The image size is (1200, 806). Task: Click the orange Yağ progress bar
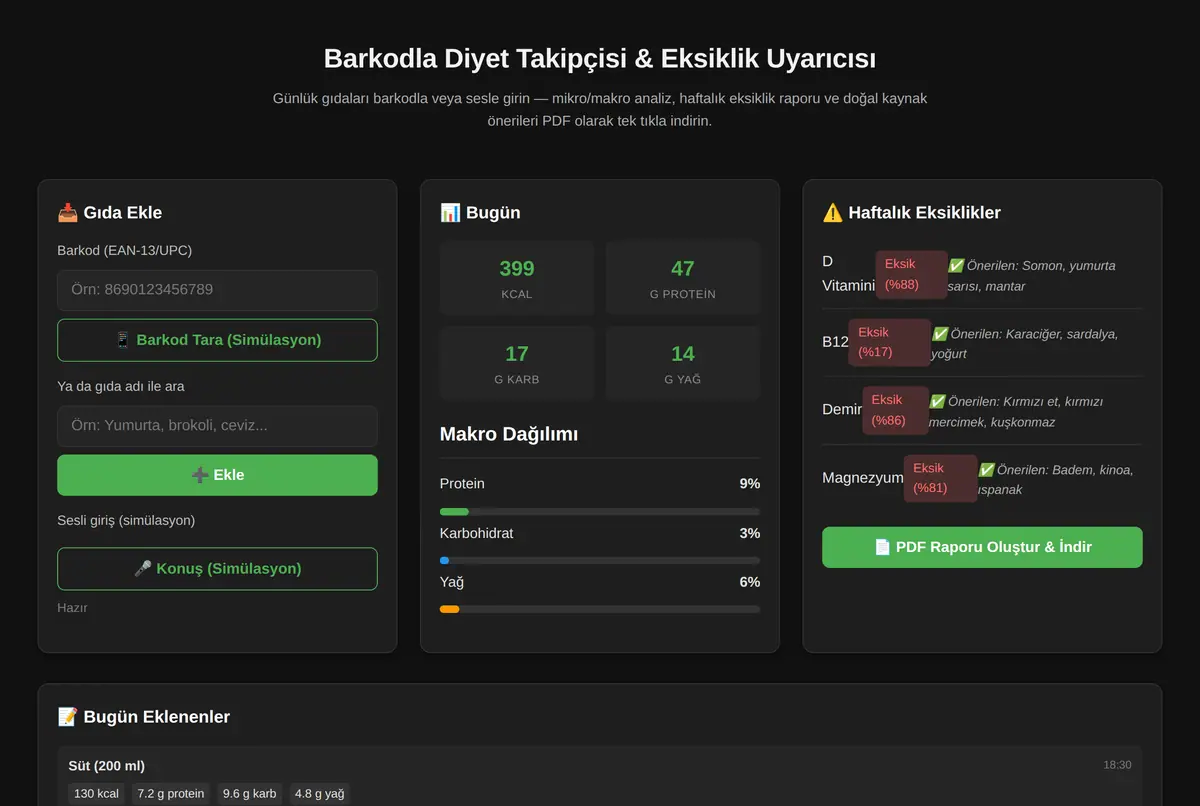(450, 609)
